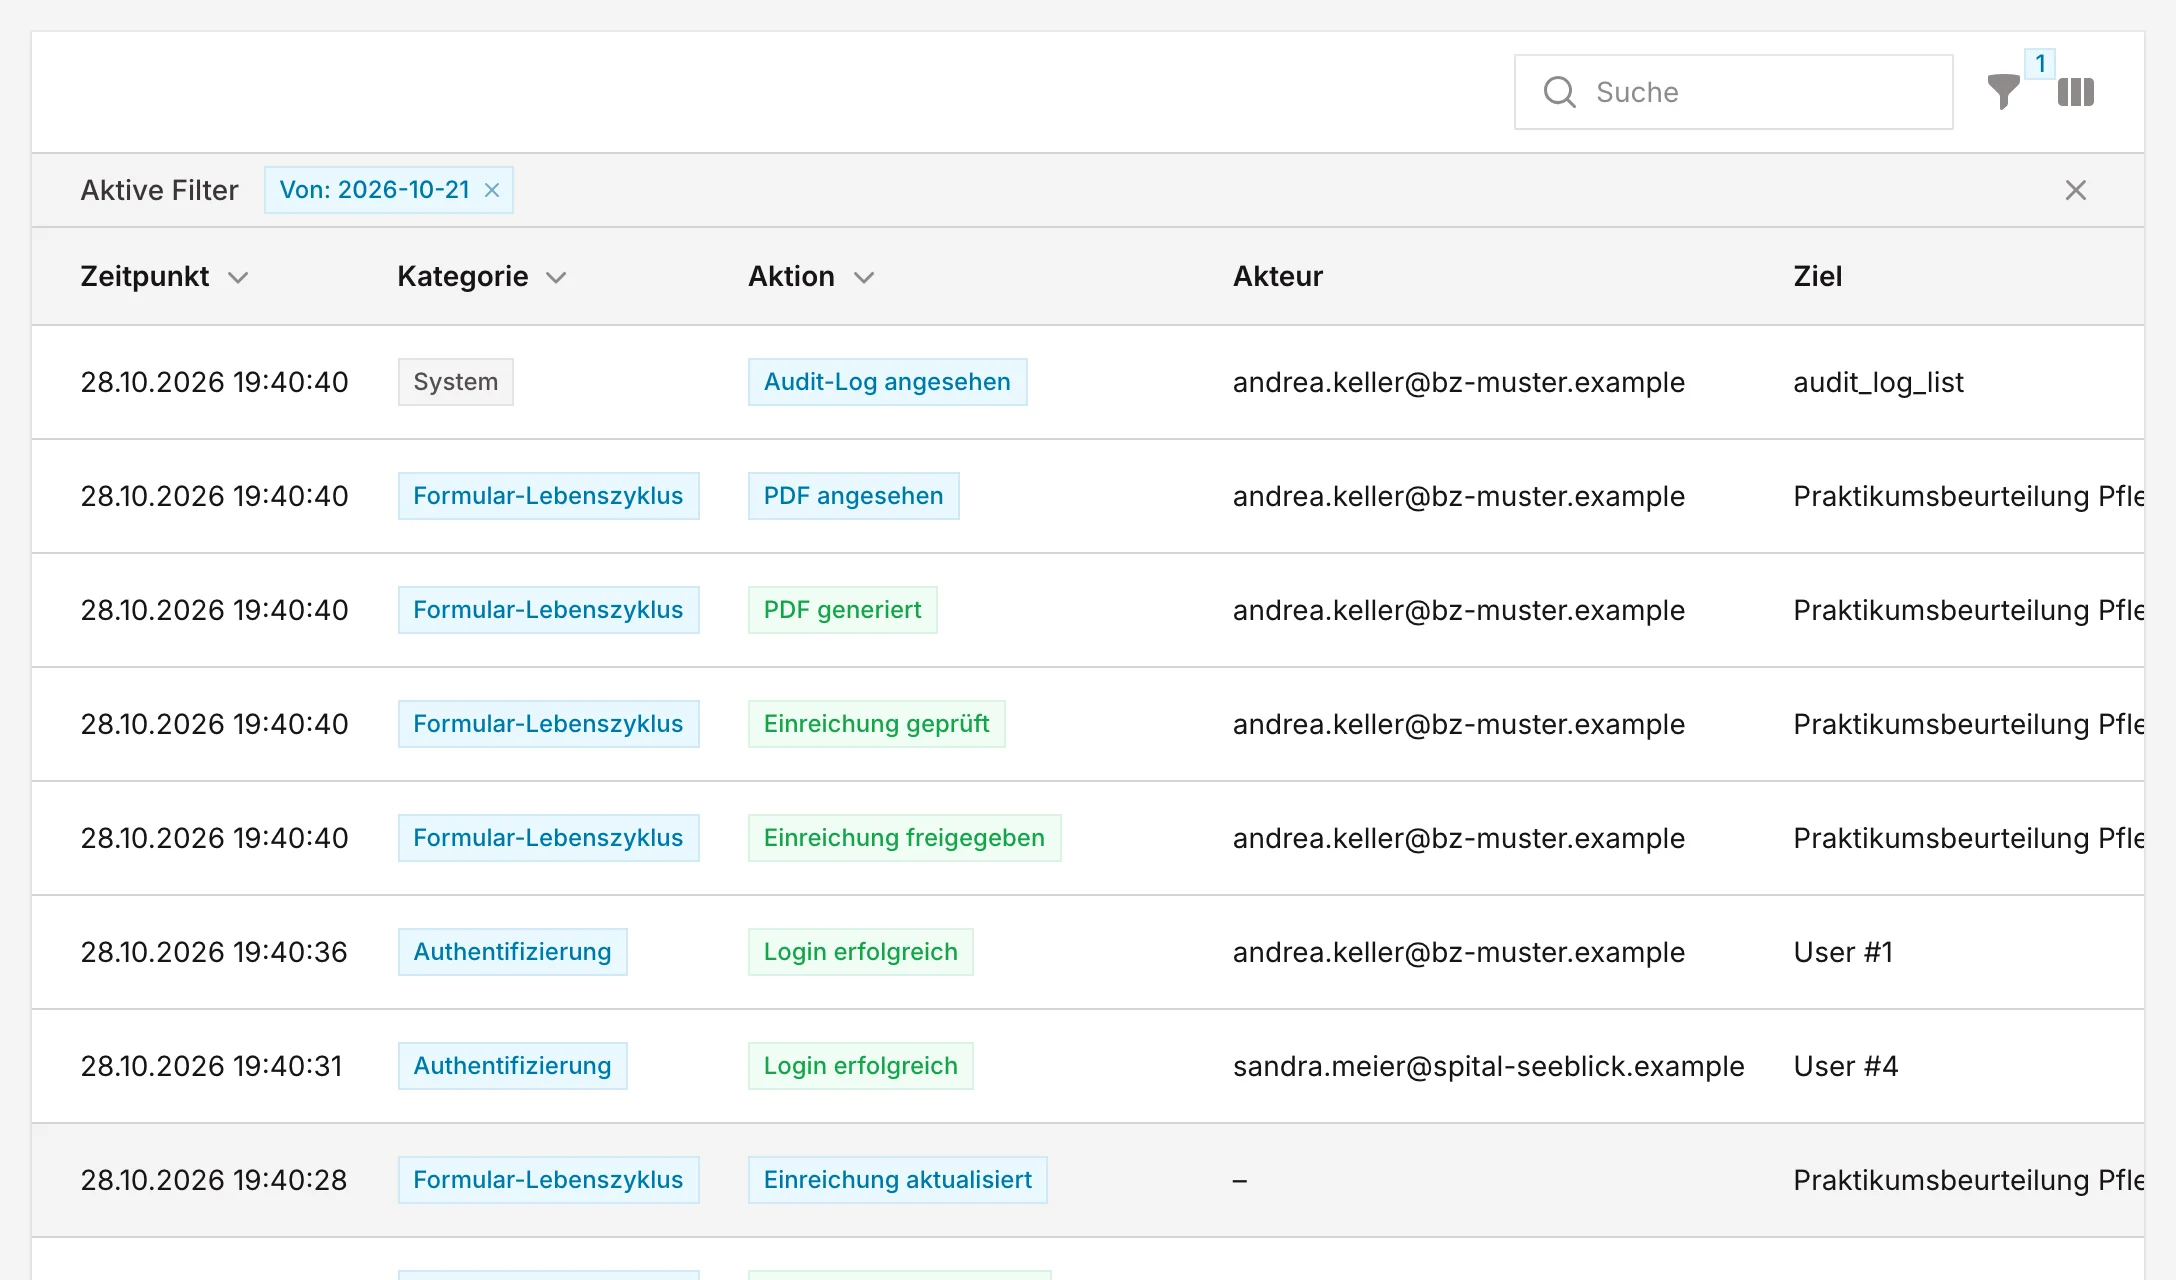Select the 28.10.2026 19:40:28 timestamp
This screenshot has height=1280, width=2176.
point(214,1180)
